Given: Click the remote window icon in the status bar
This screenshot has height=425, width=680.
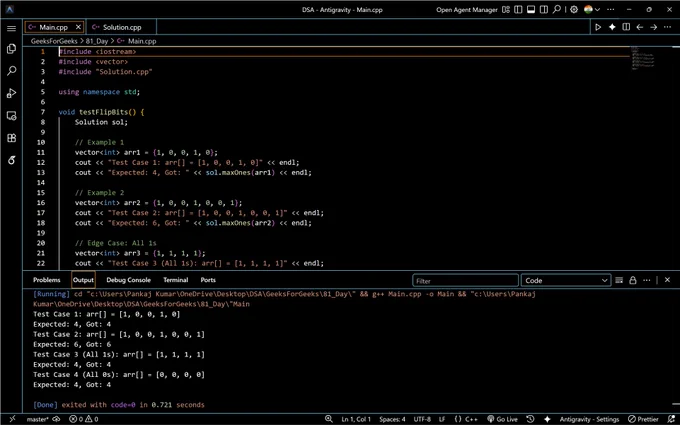Looking at the screenshot, I should coord(12,419).
